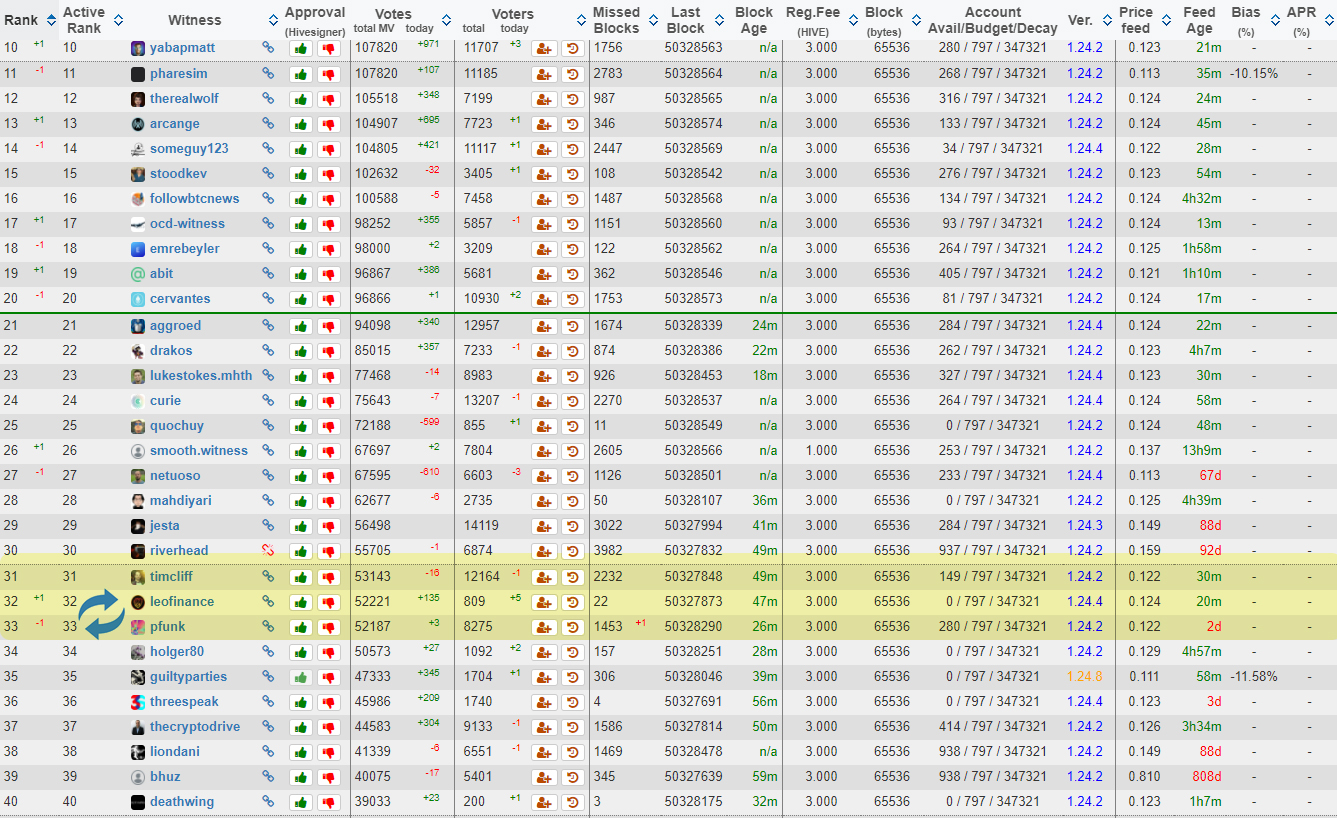The image size is (1337, 818).
Task: Sort by Active Rank using its arrows
Action: coord(119,20)
